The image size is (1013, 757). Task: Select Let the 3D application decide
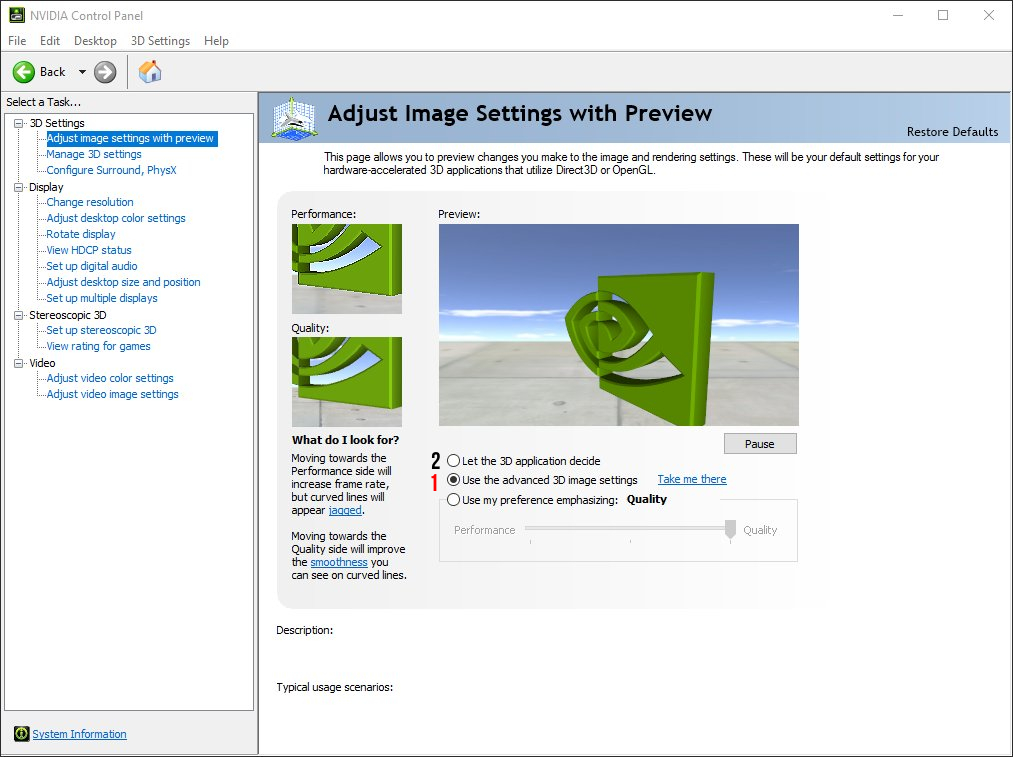pyautogui.click(x=454, y=461)
